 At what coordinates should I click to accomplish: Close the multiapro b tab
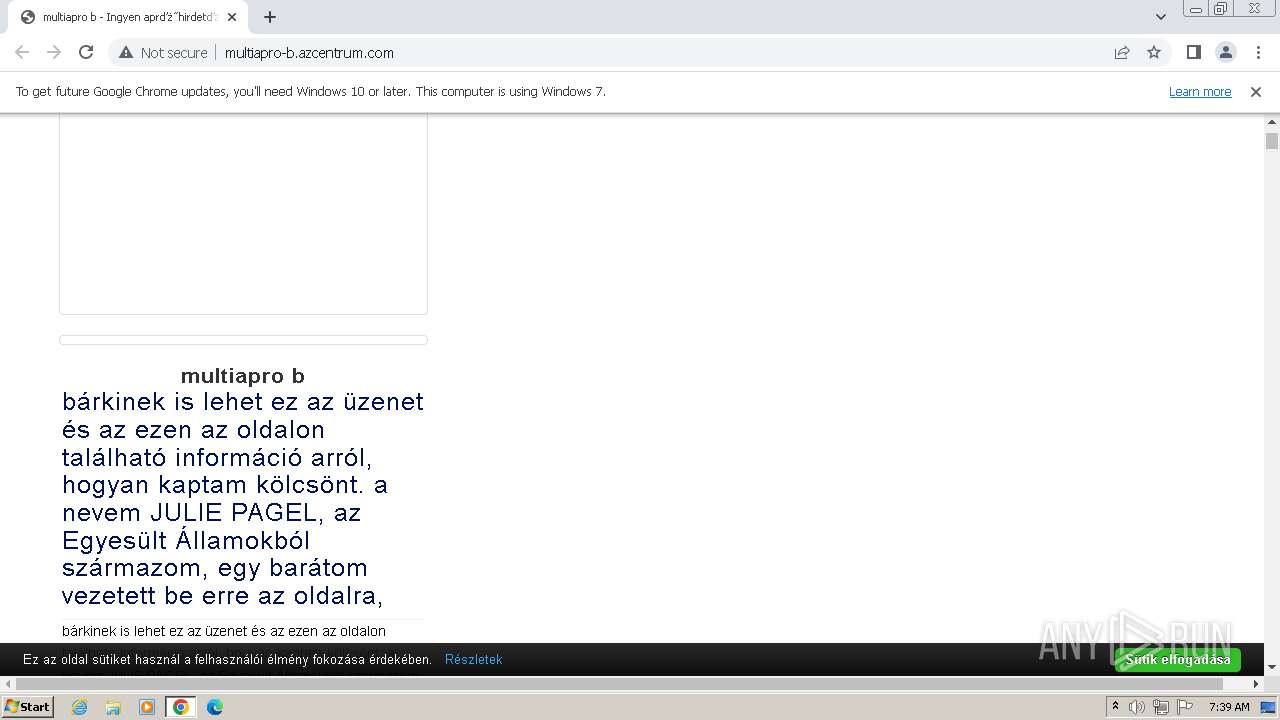[232, 17]
